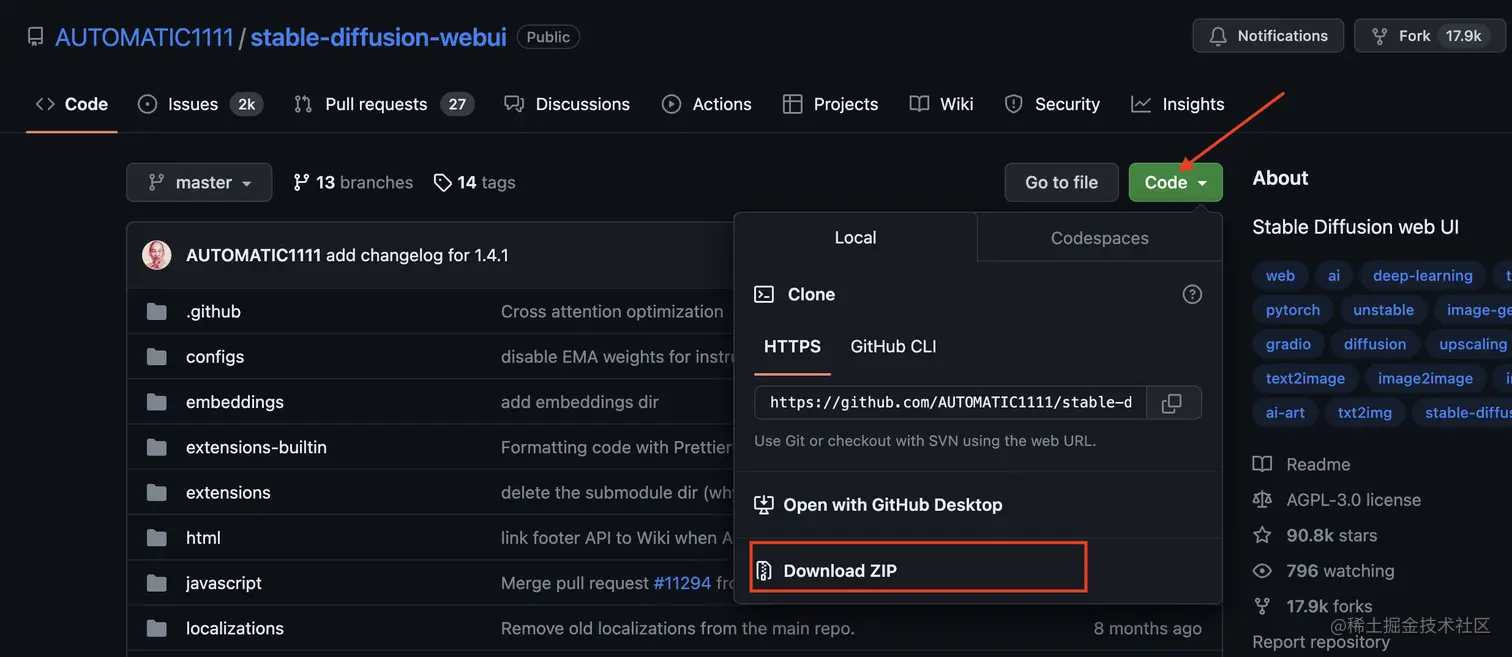Image resolution: width=1512 pixels, height=657 pixels.
Task: Click the star icon beside 90.8k stars
Action: 1263,535
